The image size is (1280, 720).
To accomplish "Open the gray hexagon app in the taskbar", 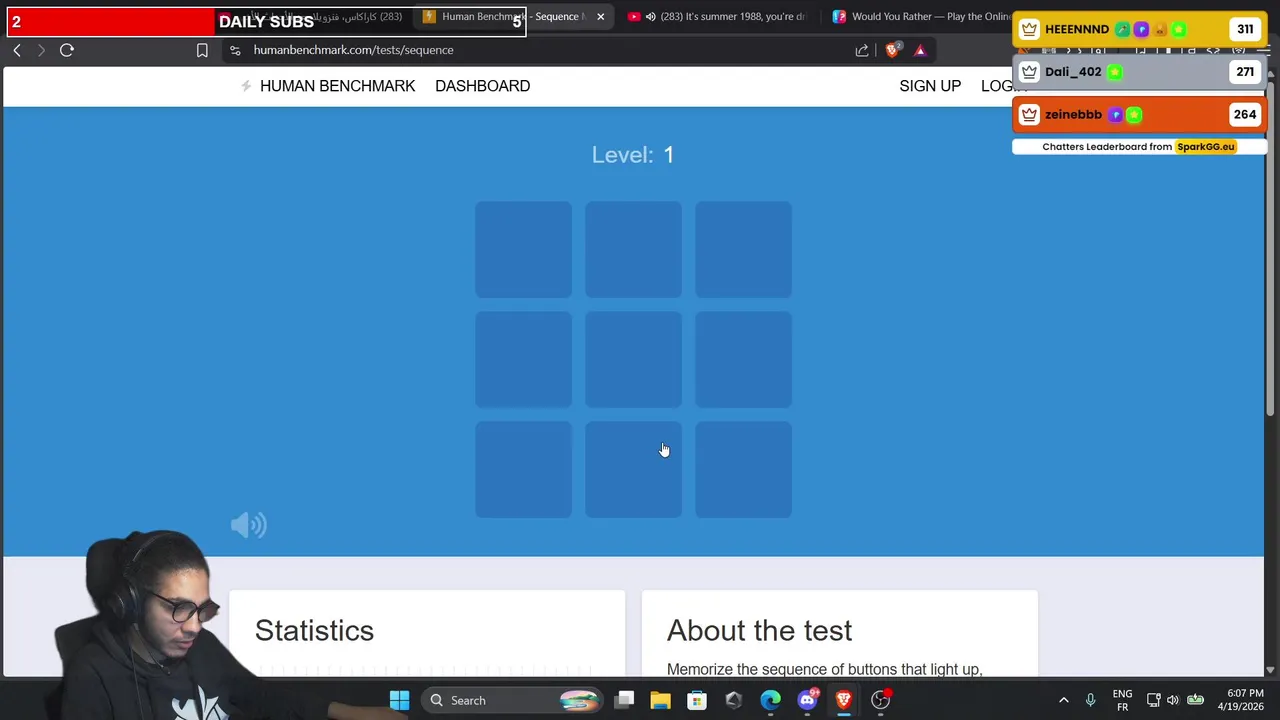I will click(x=734, y=700).
